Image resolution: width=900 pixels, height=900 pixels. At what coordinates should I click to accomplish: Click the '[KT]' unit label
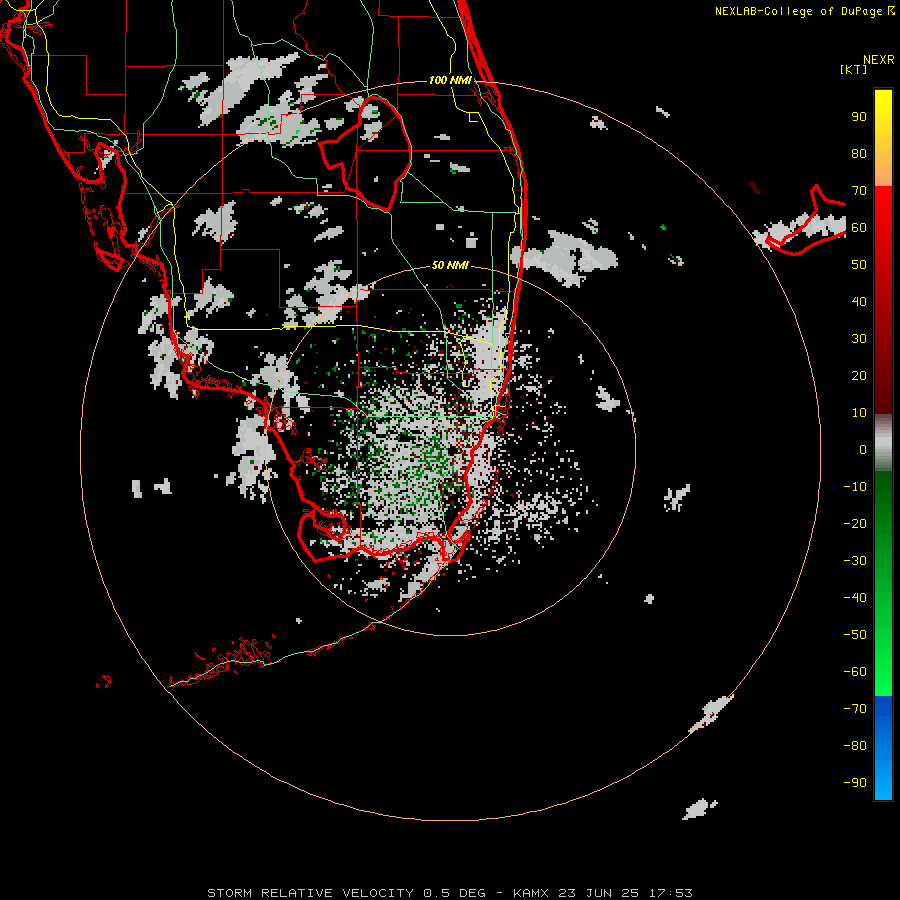point(854,69)
